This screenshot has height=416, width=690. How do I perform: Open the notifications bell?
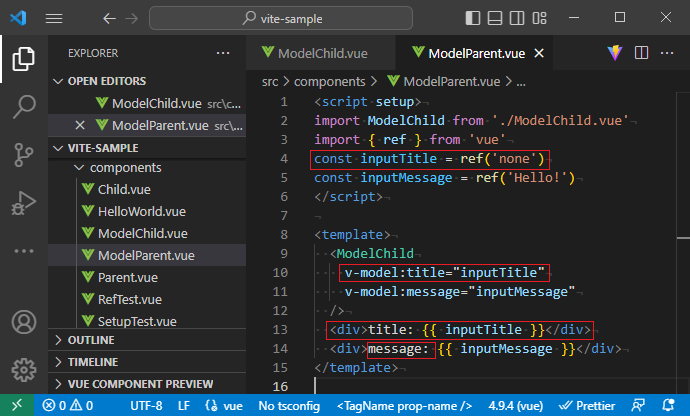(668, 405)
